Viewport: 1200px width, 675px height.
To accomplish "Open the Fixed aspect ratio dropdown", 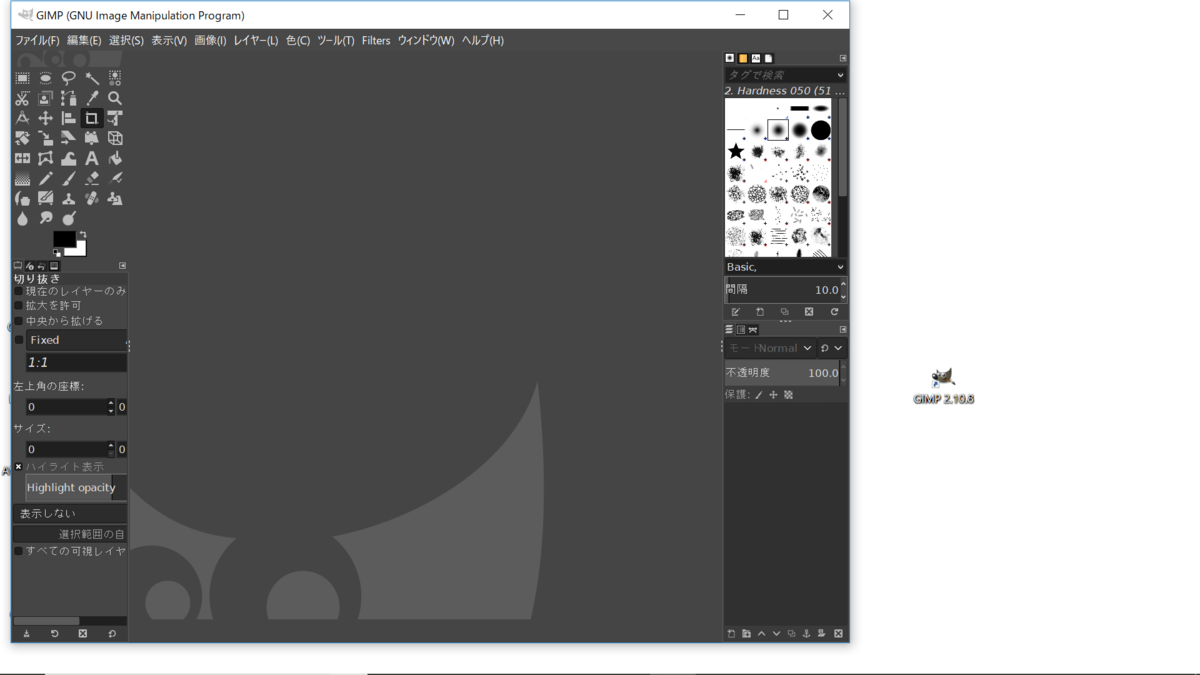I will 77,340.
